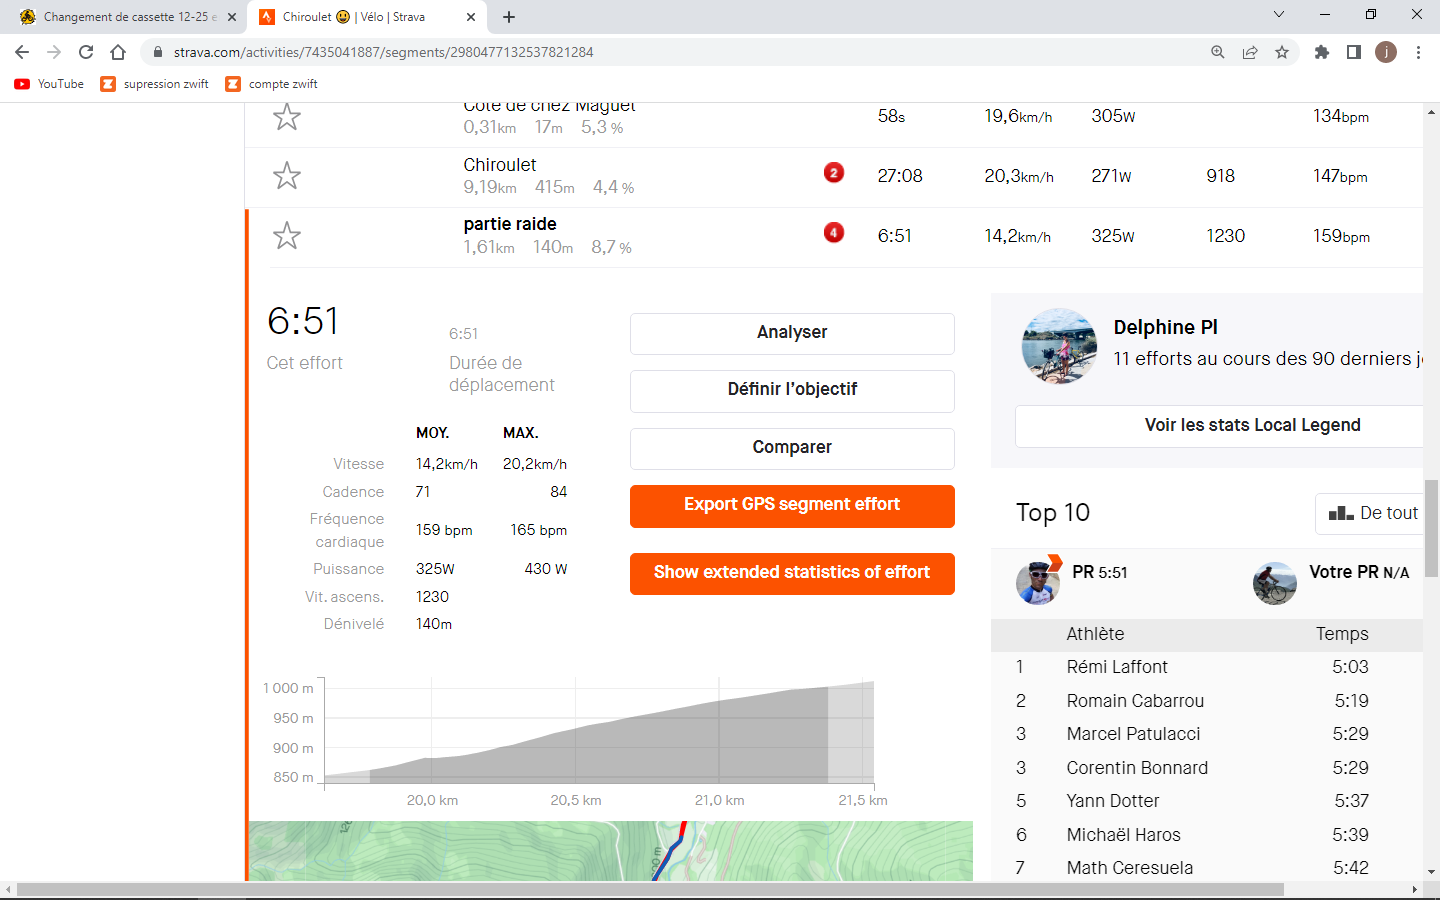Click scroll-down arrow of vertical scrollbar
Viewport: 1440px width, 900px height.
click(1431, 872)
